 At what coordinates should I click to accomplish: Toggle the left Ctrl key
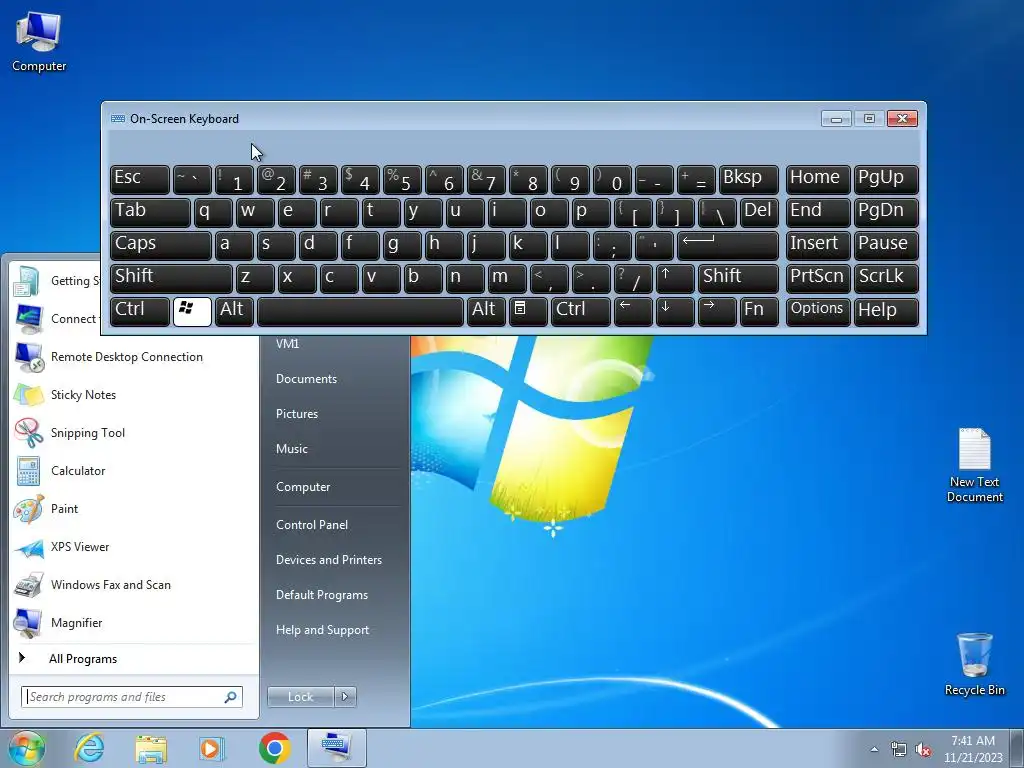tap(140, 311)
